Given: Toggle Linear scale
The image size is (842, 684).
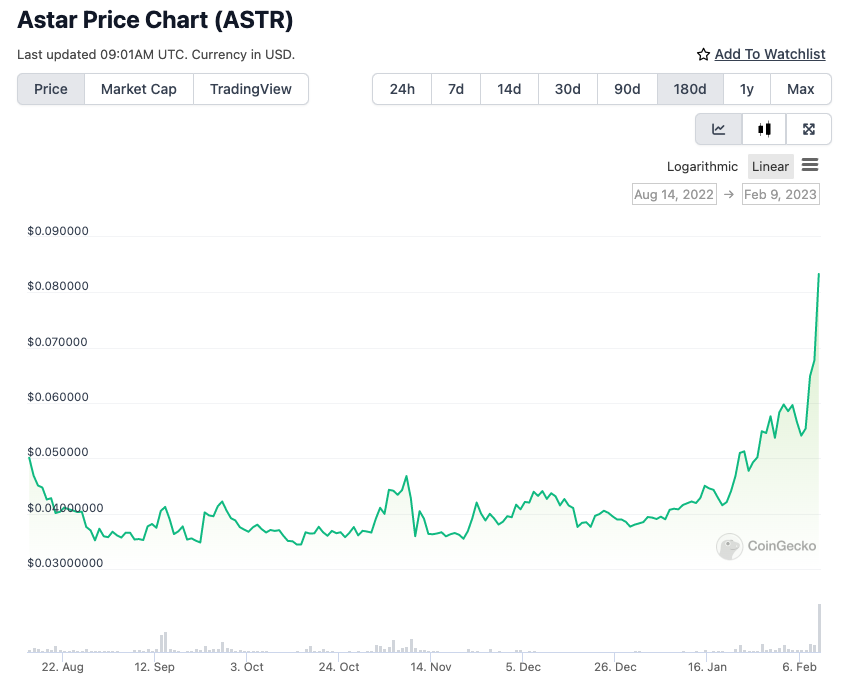Looking at the screenshot, I should point(770,166).
